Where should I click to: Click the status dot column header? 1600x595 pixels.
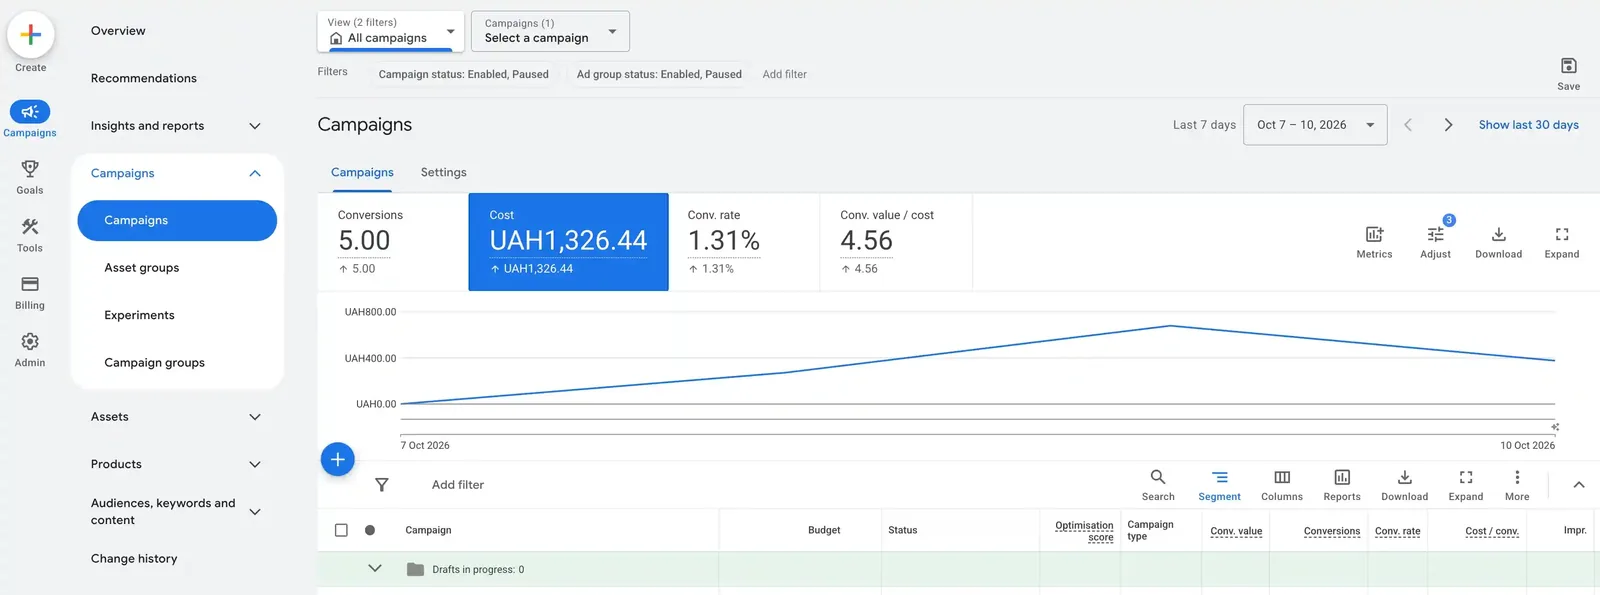(370, 530)
